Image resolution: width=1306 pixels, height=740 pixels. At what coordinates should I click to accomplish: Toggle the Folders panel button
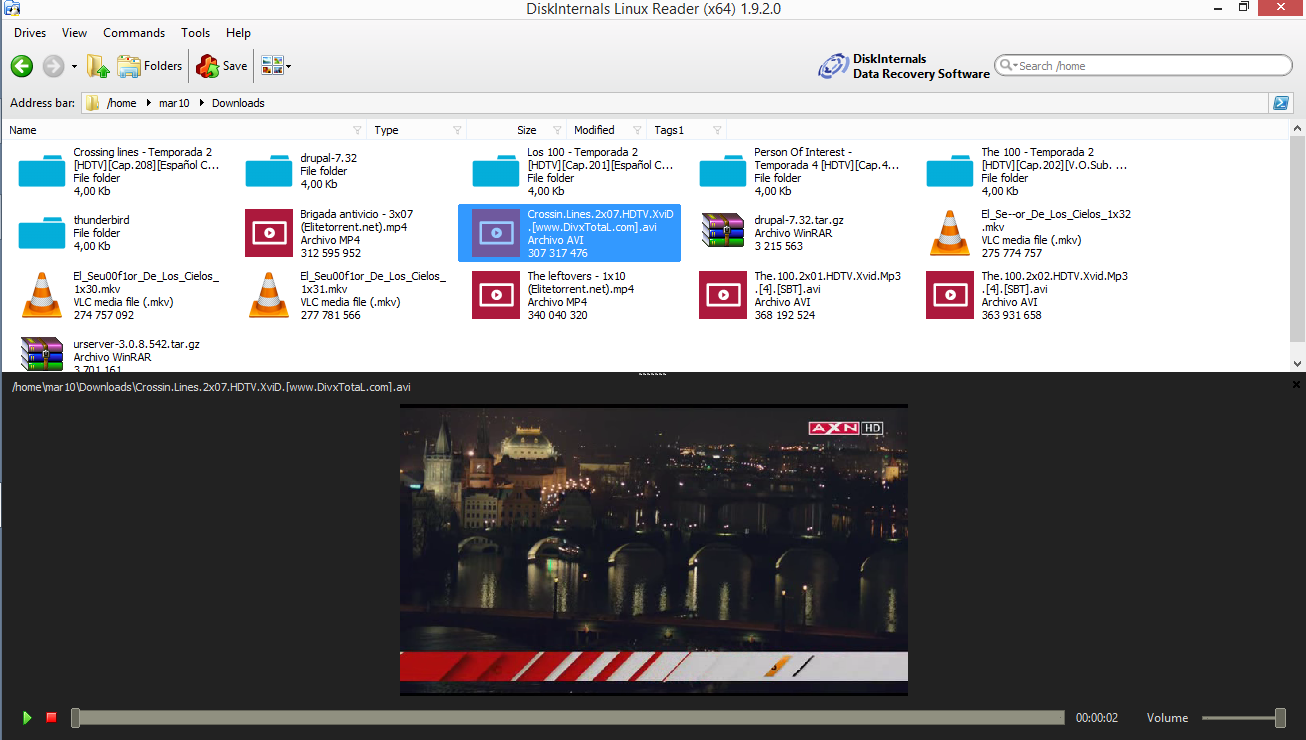150,66
